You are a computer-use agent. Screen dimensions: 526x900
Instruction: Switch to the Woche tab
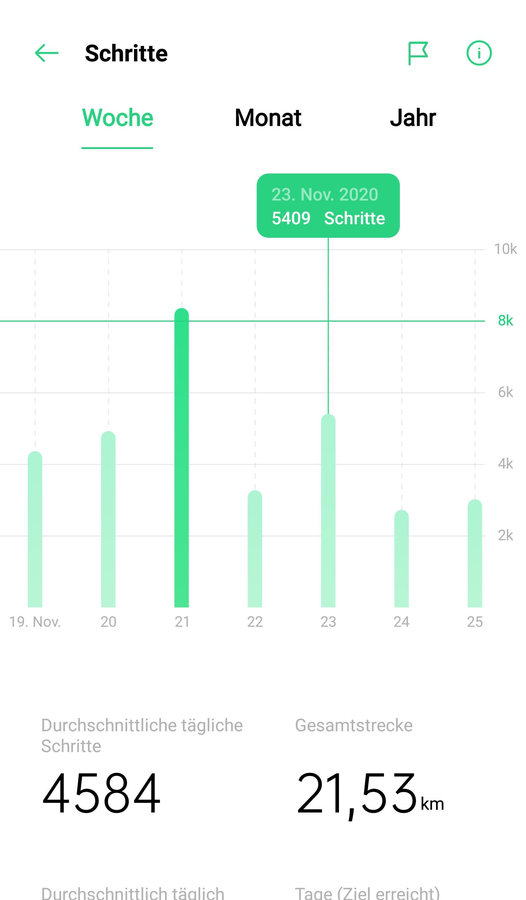(x=117, y=118)
